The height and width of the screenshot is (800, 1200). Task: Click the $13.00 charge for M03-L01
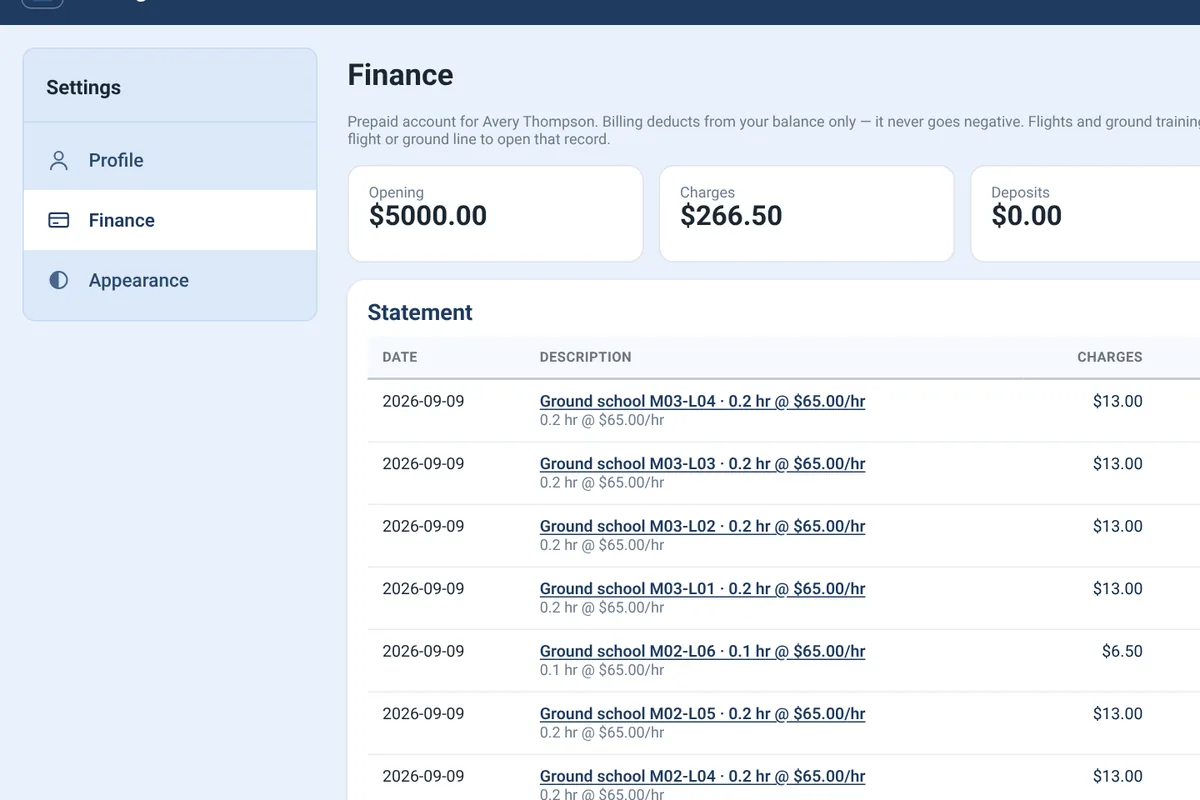1117,589
